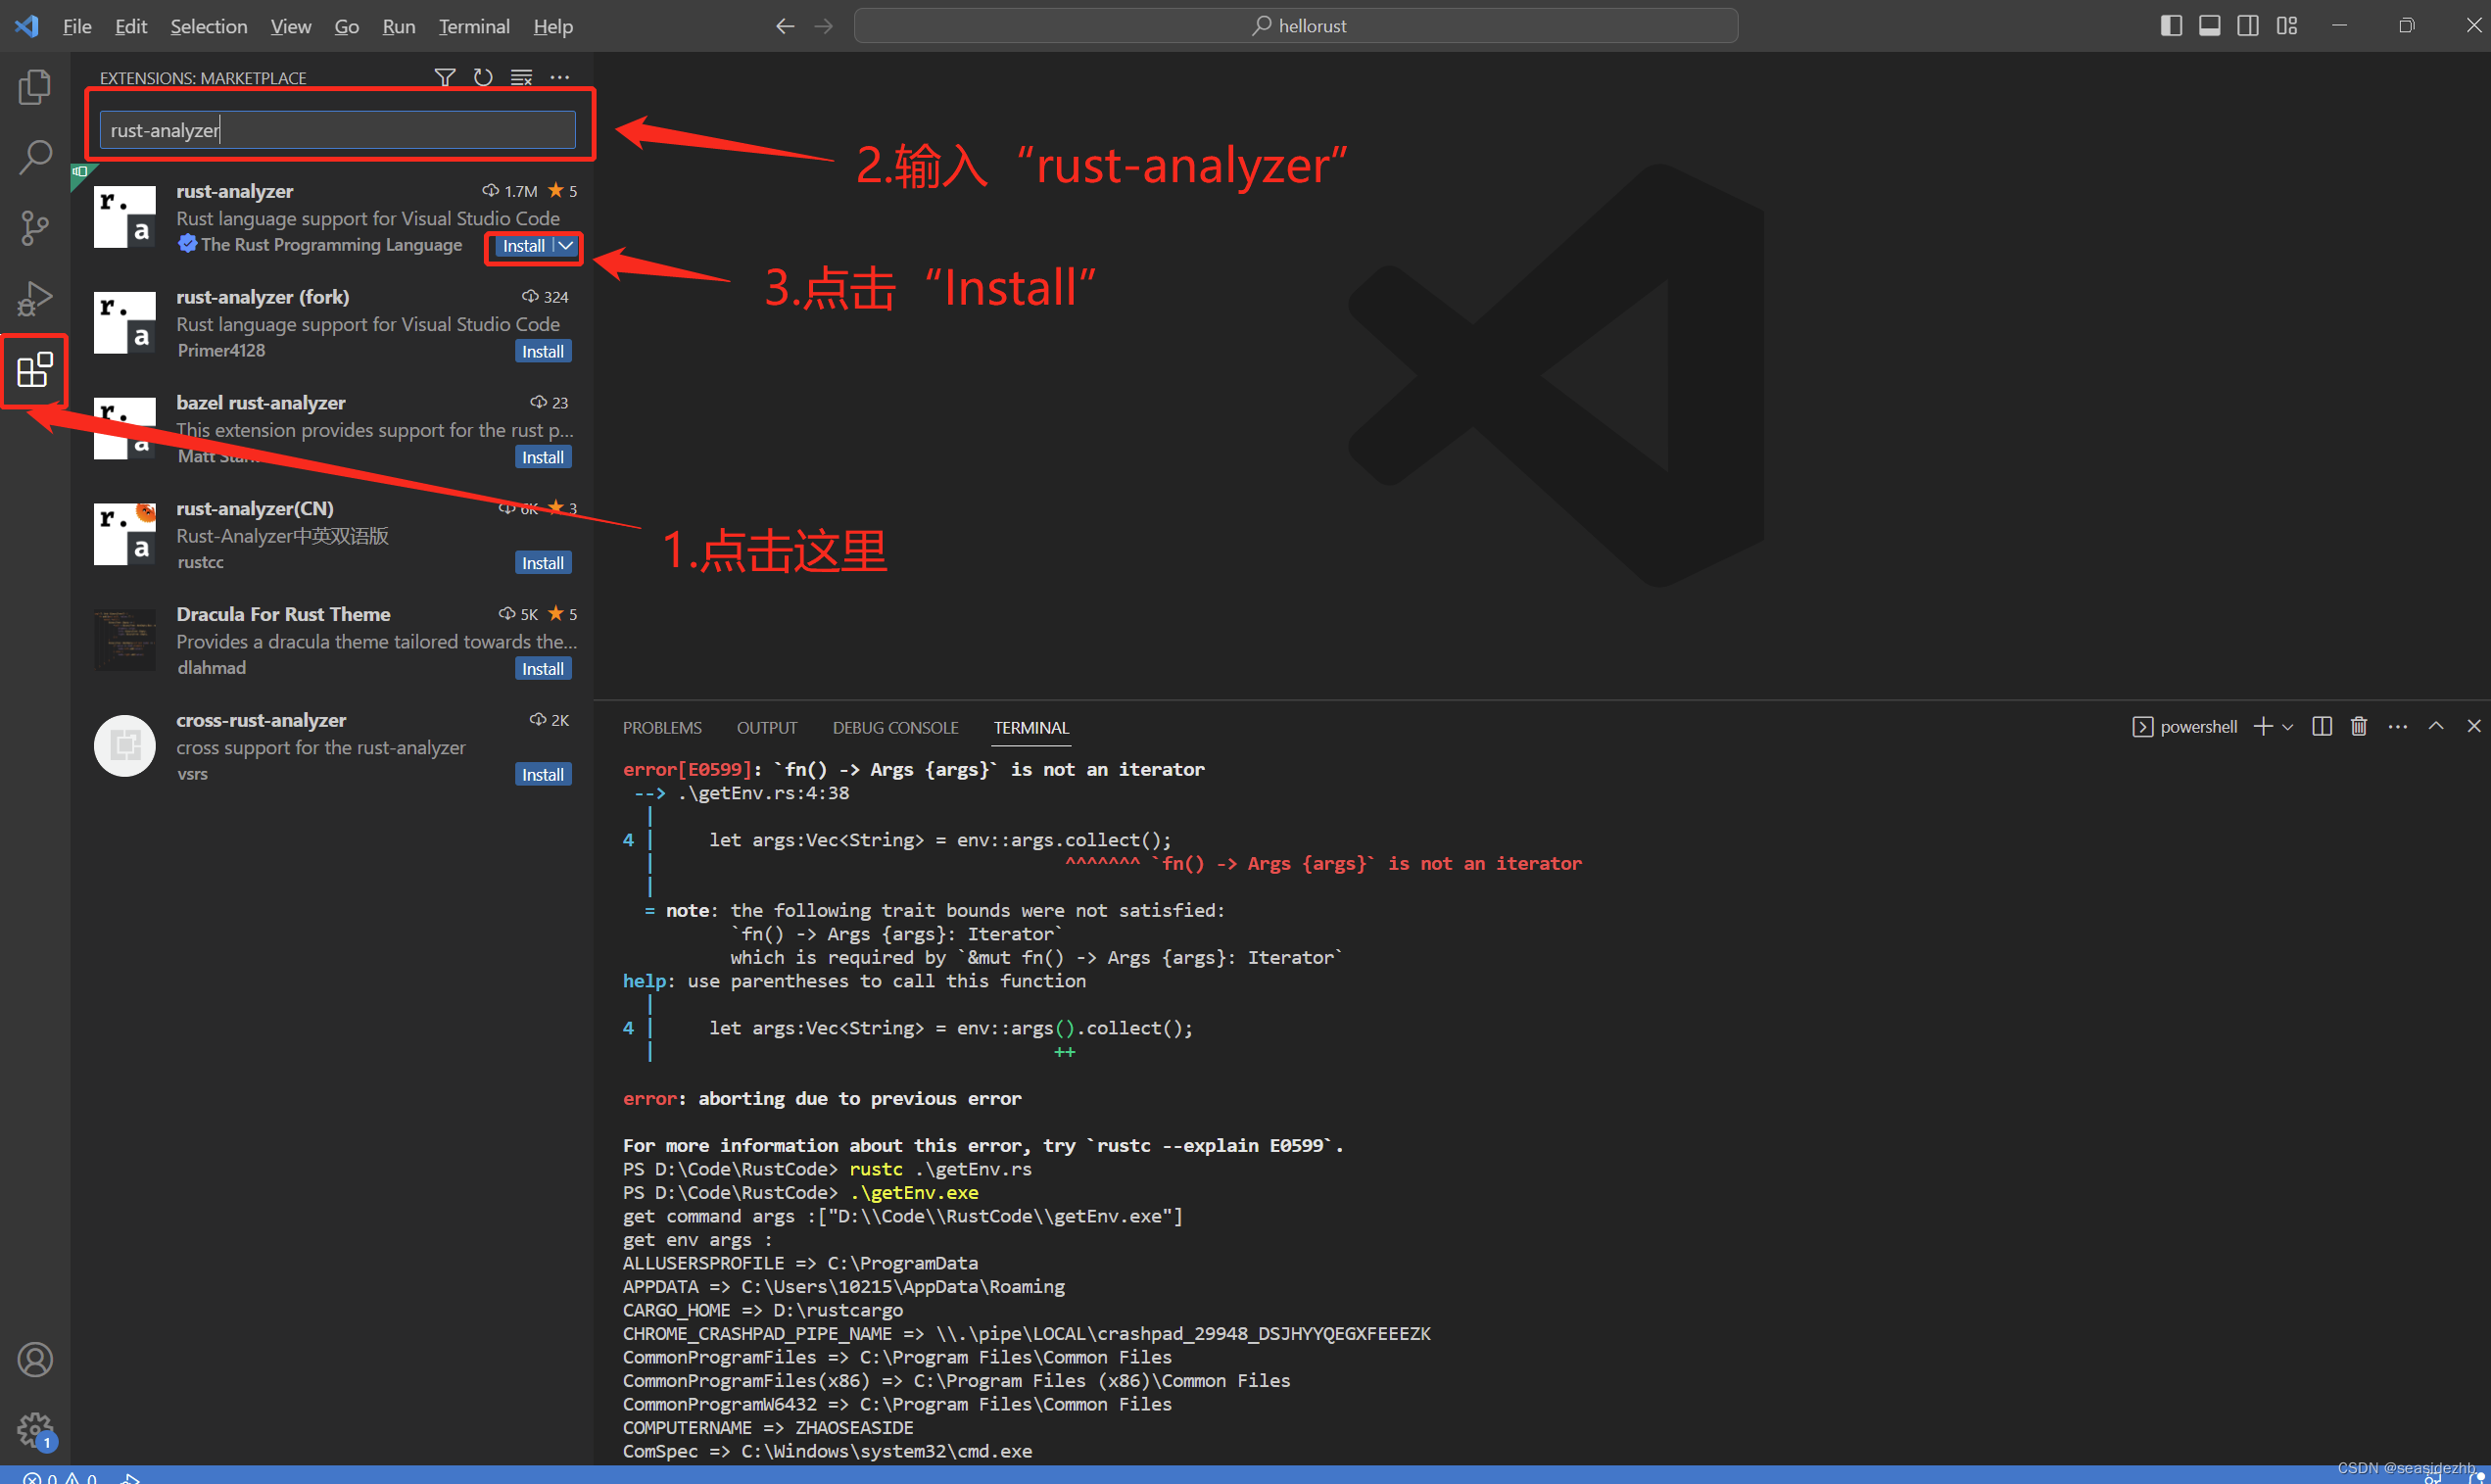Image resolution: width=2491 pixels, height=1484 pixels.
Task: Open the Accounts menu icon
Action: pyautogui.click(x=35, y=1359)
